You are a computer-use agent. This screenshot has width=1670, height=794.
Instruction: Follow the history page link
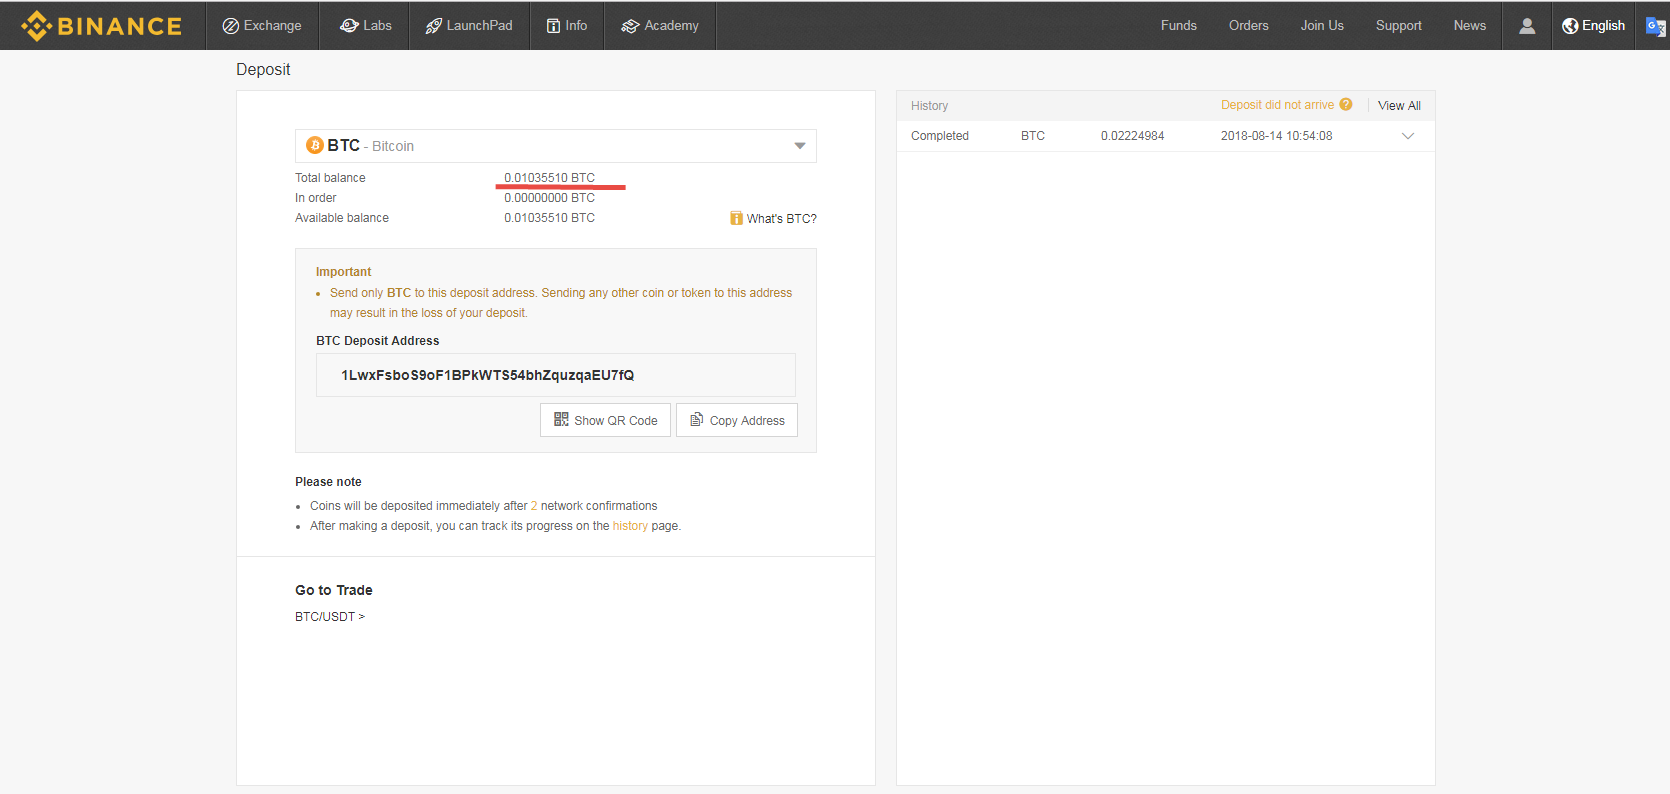tap(630, 526)
